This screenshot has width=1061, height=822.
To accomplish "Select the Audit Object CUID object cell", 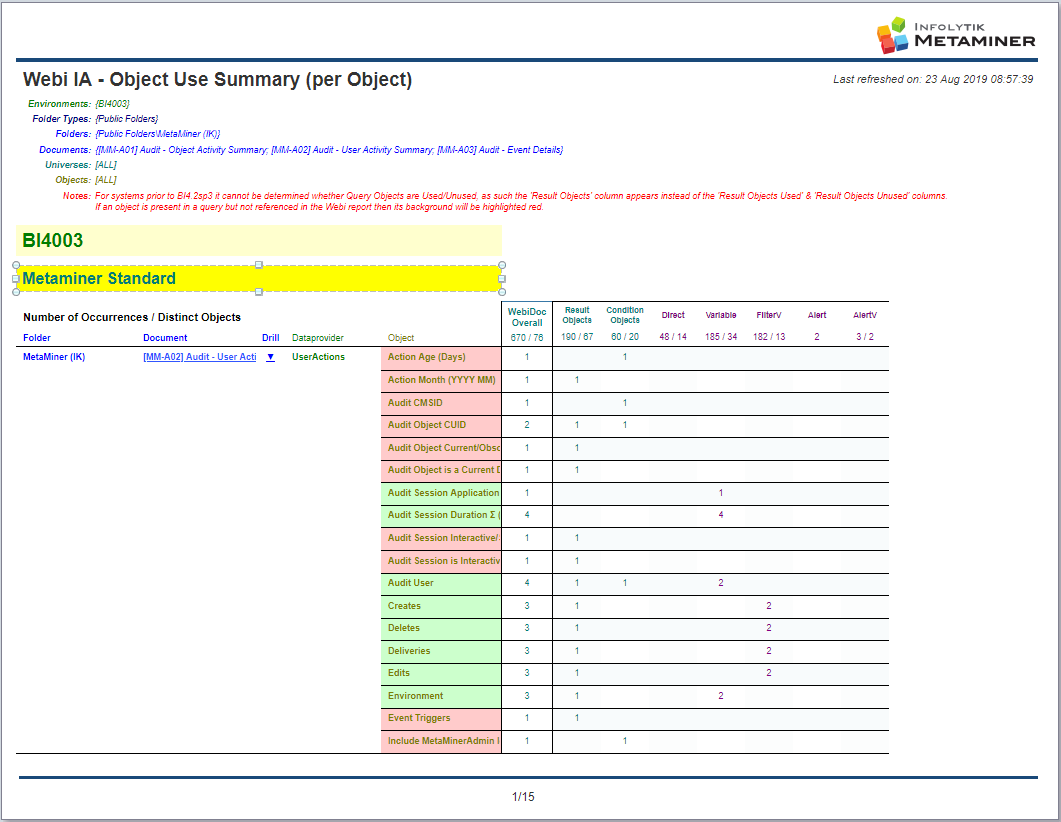I will pyautogui.click(x=441, y=426).
